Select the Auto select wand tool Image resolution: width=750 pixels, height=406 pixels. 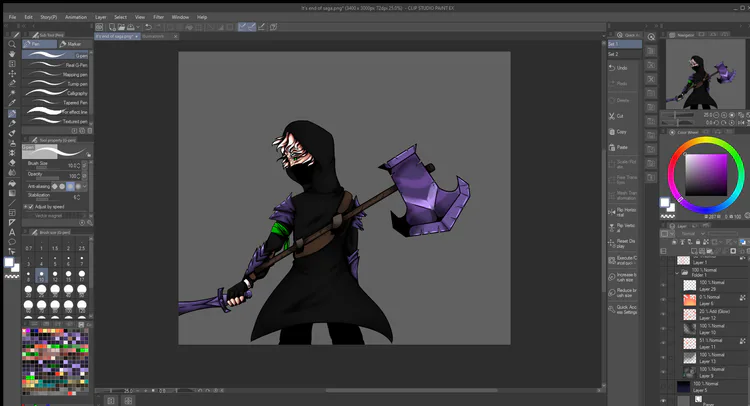12,93
